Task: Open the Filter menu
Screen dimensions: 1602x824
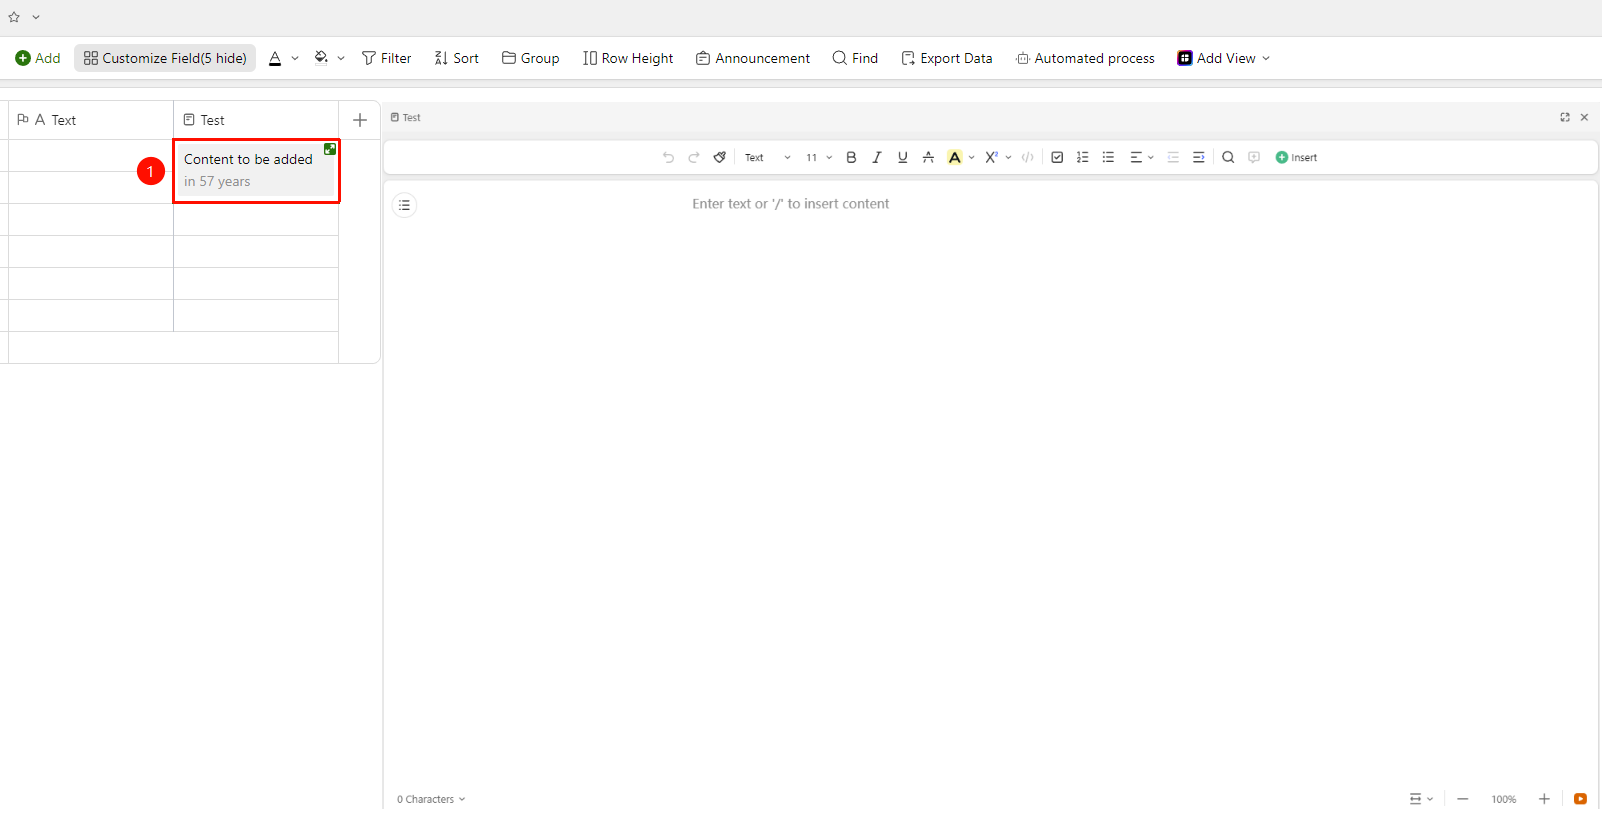Action: point(386,58)
